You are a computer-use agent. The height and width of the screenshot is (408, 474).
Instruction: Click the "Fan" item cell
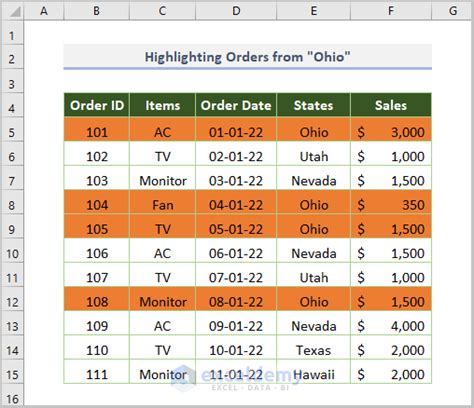tap(163, 202)
